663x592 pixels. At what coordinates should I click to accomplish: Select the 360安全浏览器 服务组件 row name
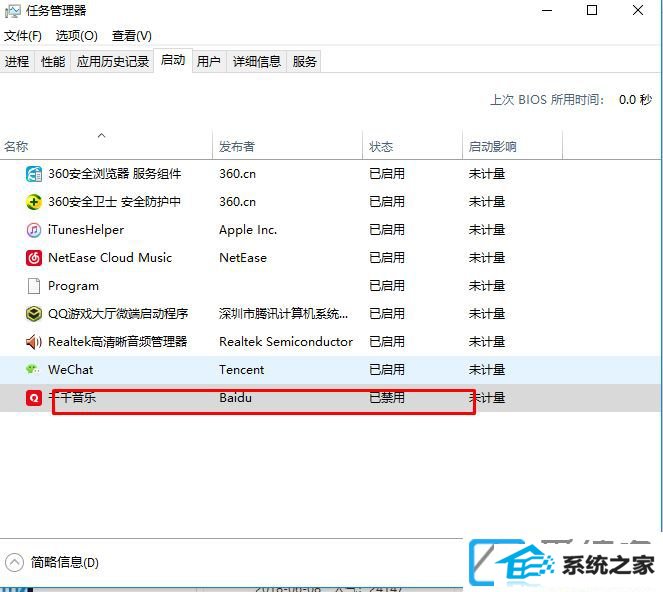[115, 174]
